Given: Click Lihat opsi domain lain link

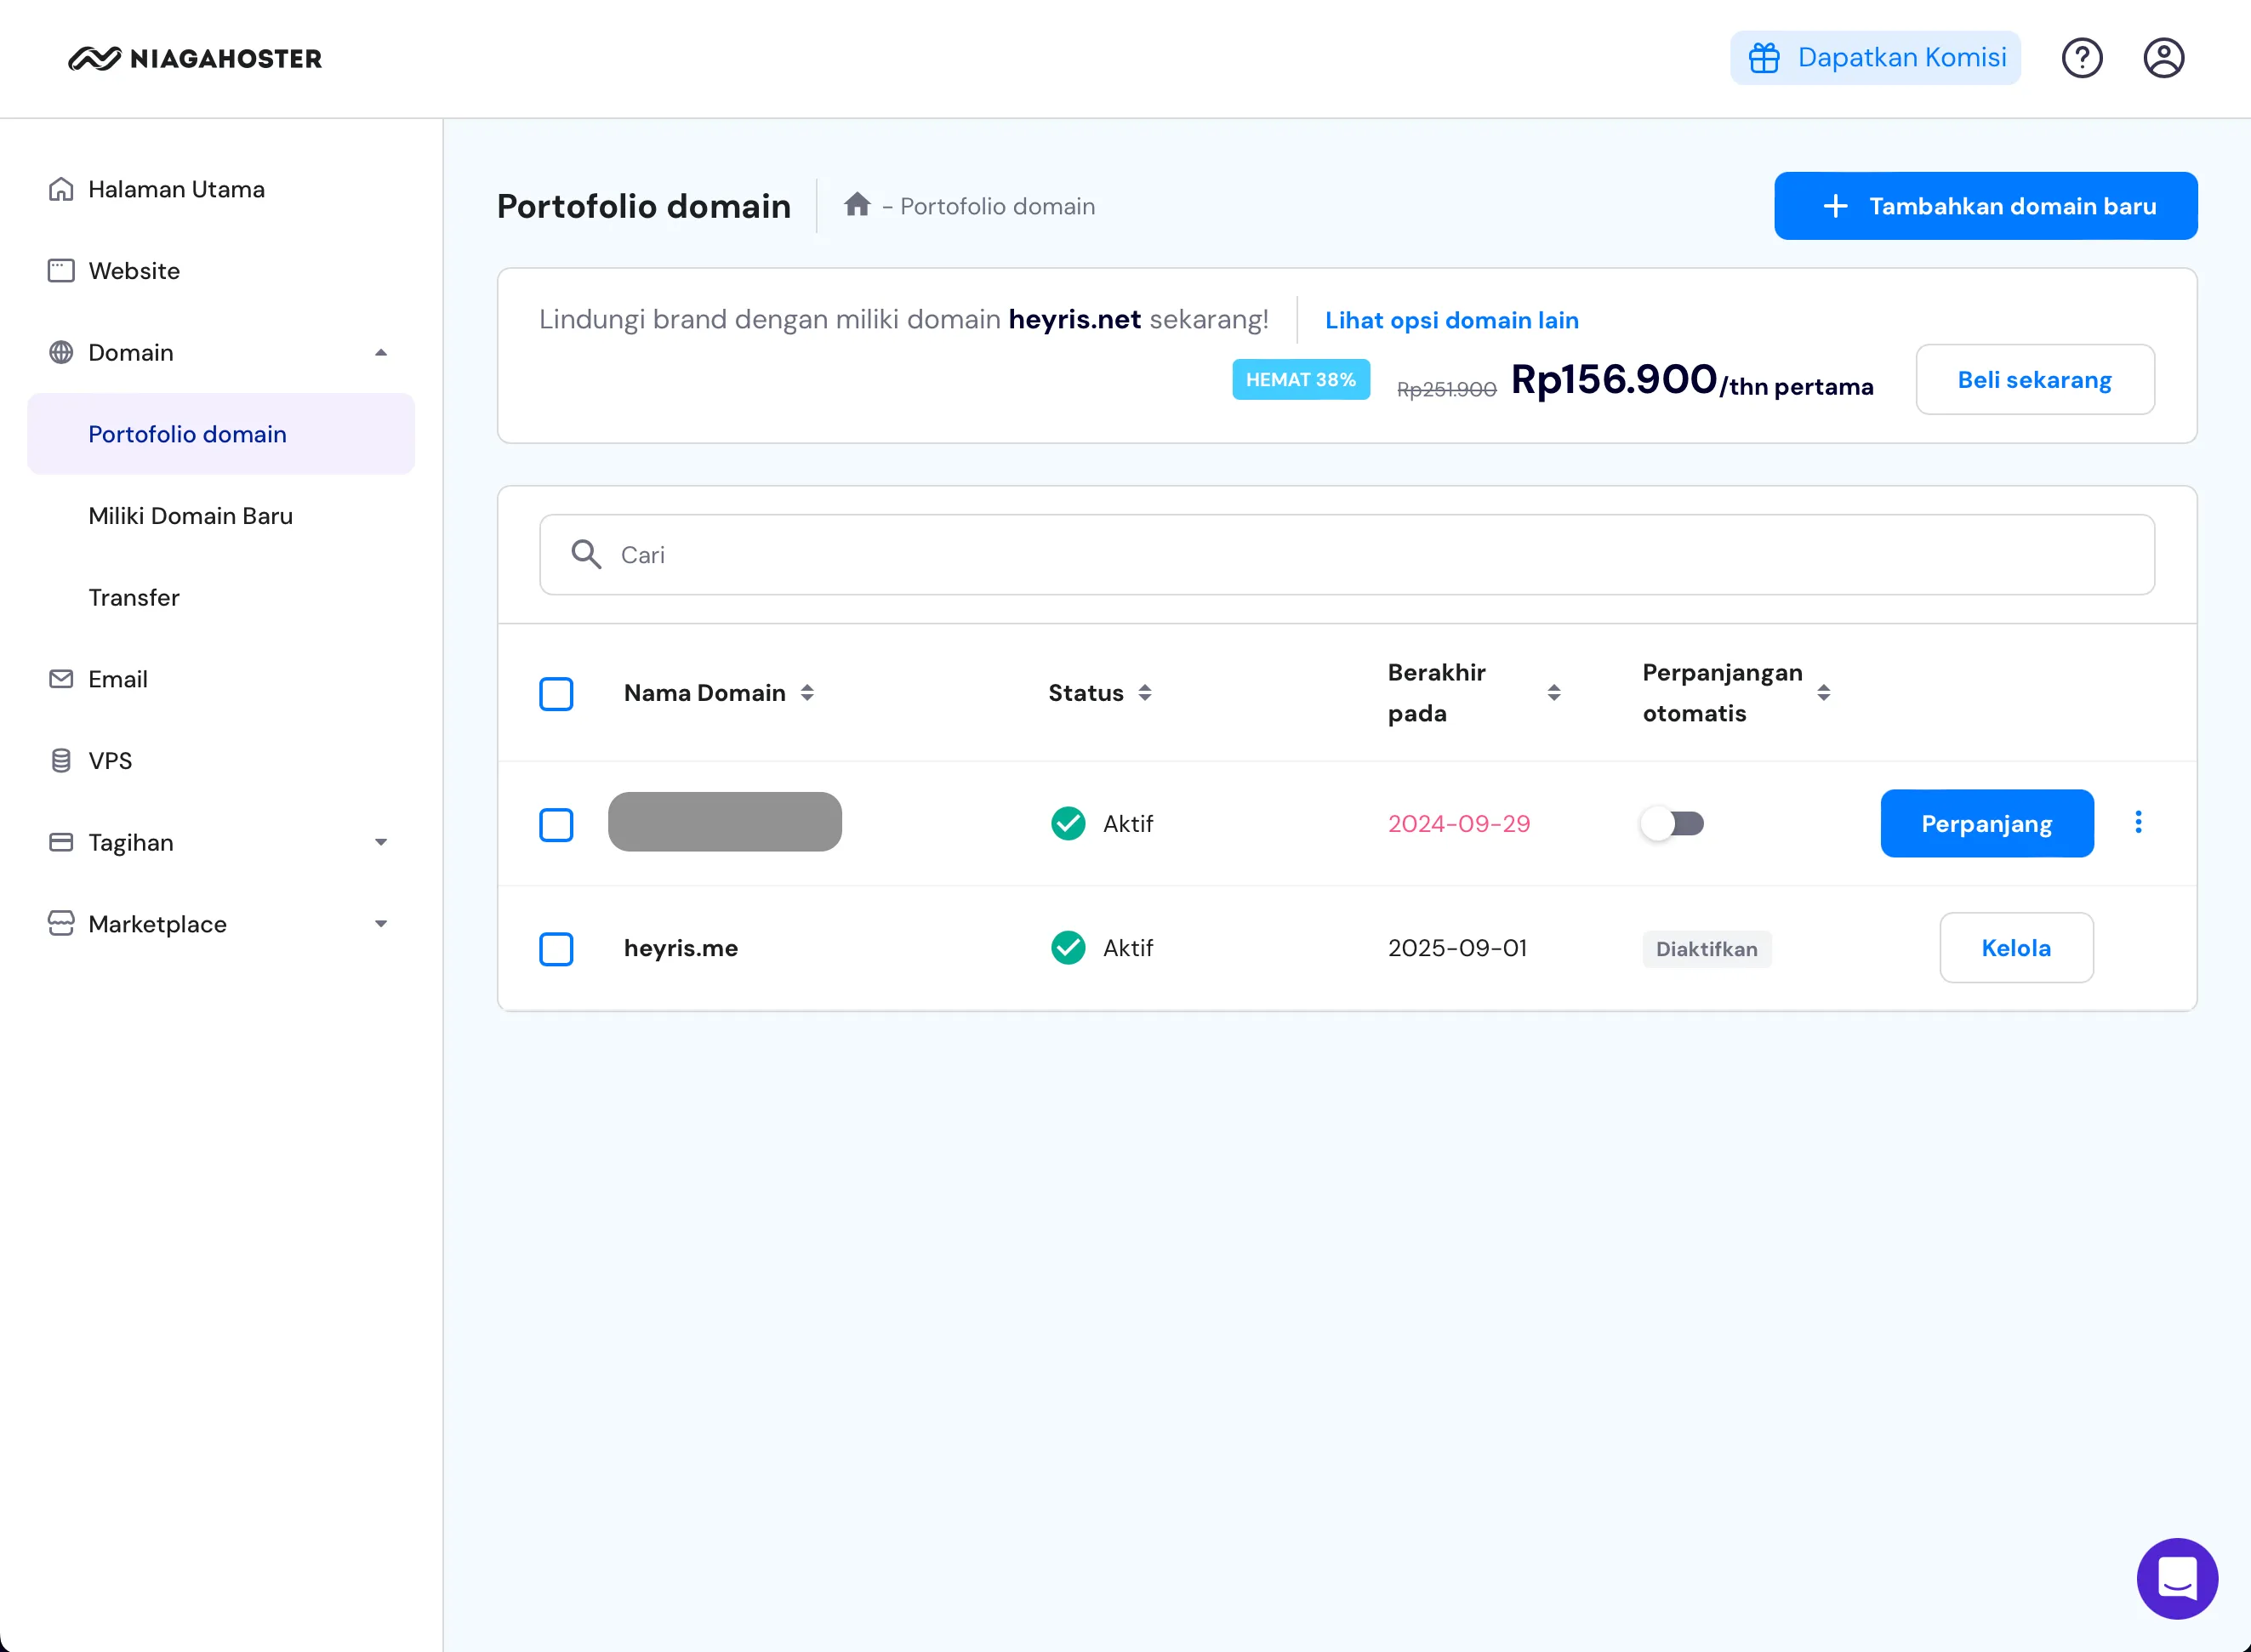Looking at the screenshot, I should point(1450,320).
